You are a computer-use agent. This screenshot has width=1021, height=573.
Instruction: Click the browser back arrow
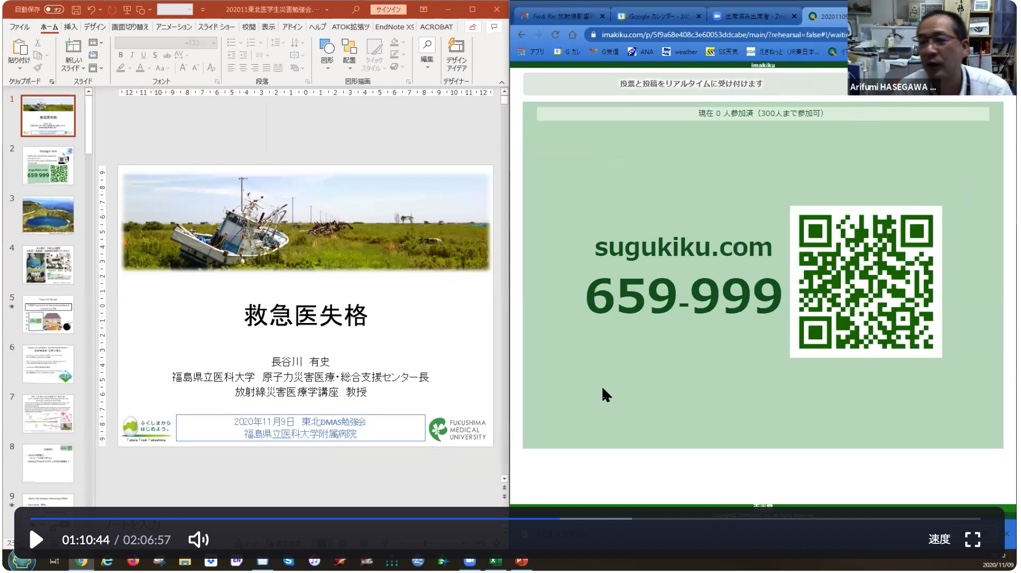tap(522, 35)
